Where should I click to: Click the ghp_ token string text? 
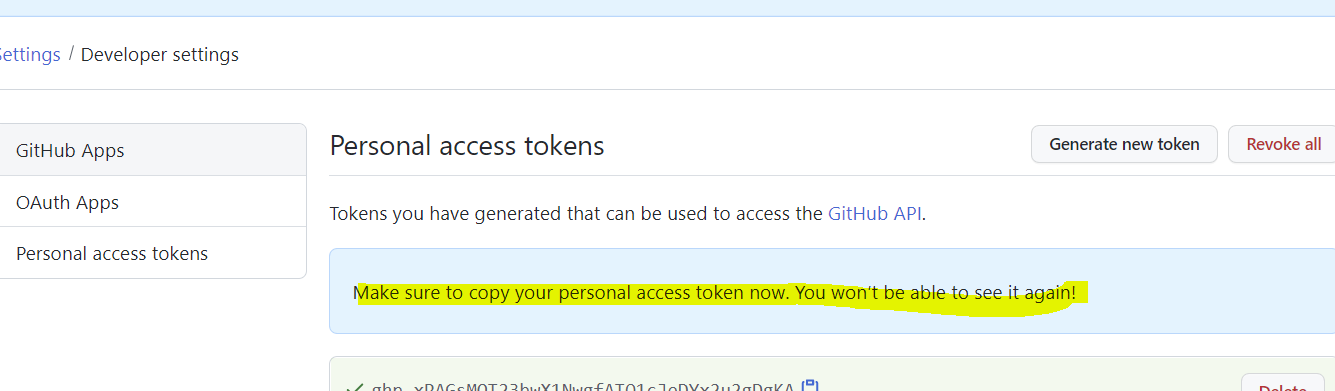(583, 387)
